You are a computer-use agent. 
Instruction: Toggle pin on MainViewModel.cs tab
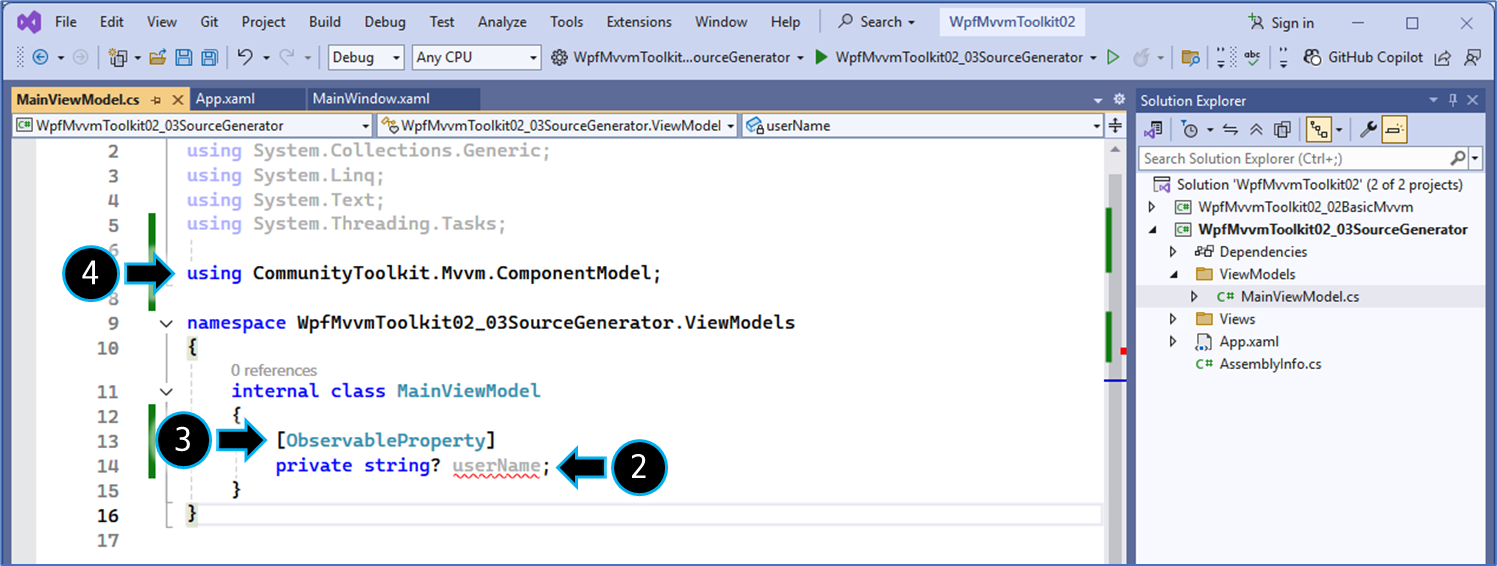point(156,100)
